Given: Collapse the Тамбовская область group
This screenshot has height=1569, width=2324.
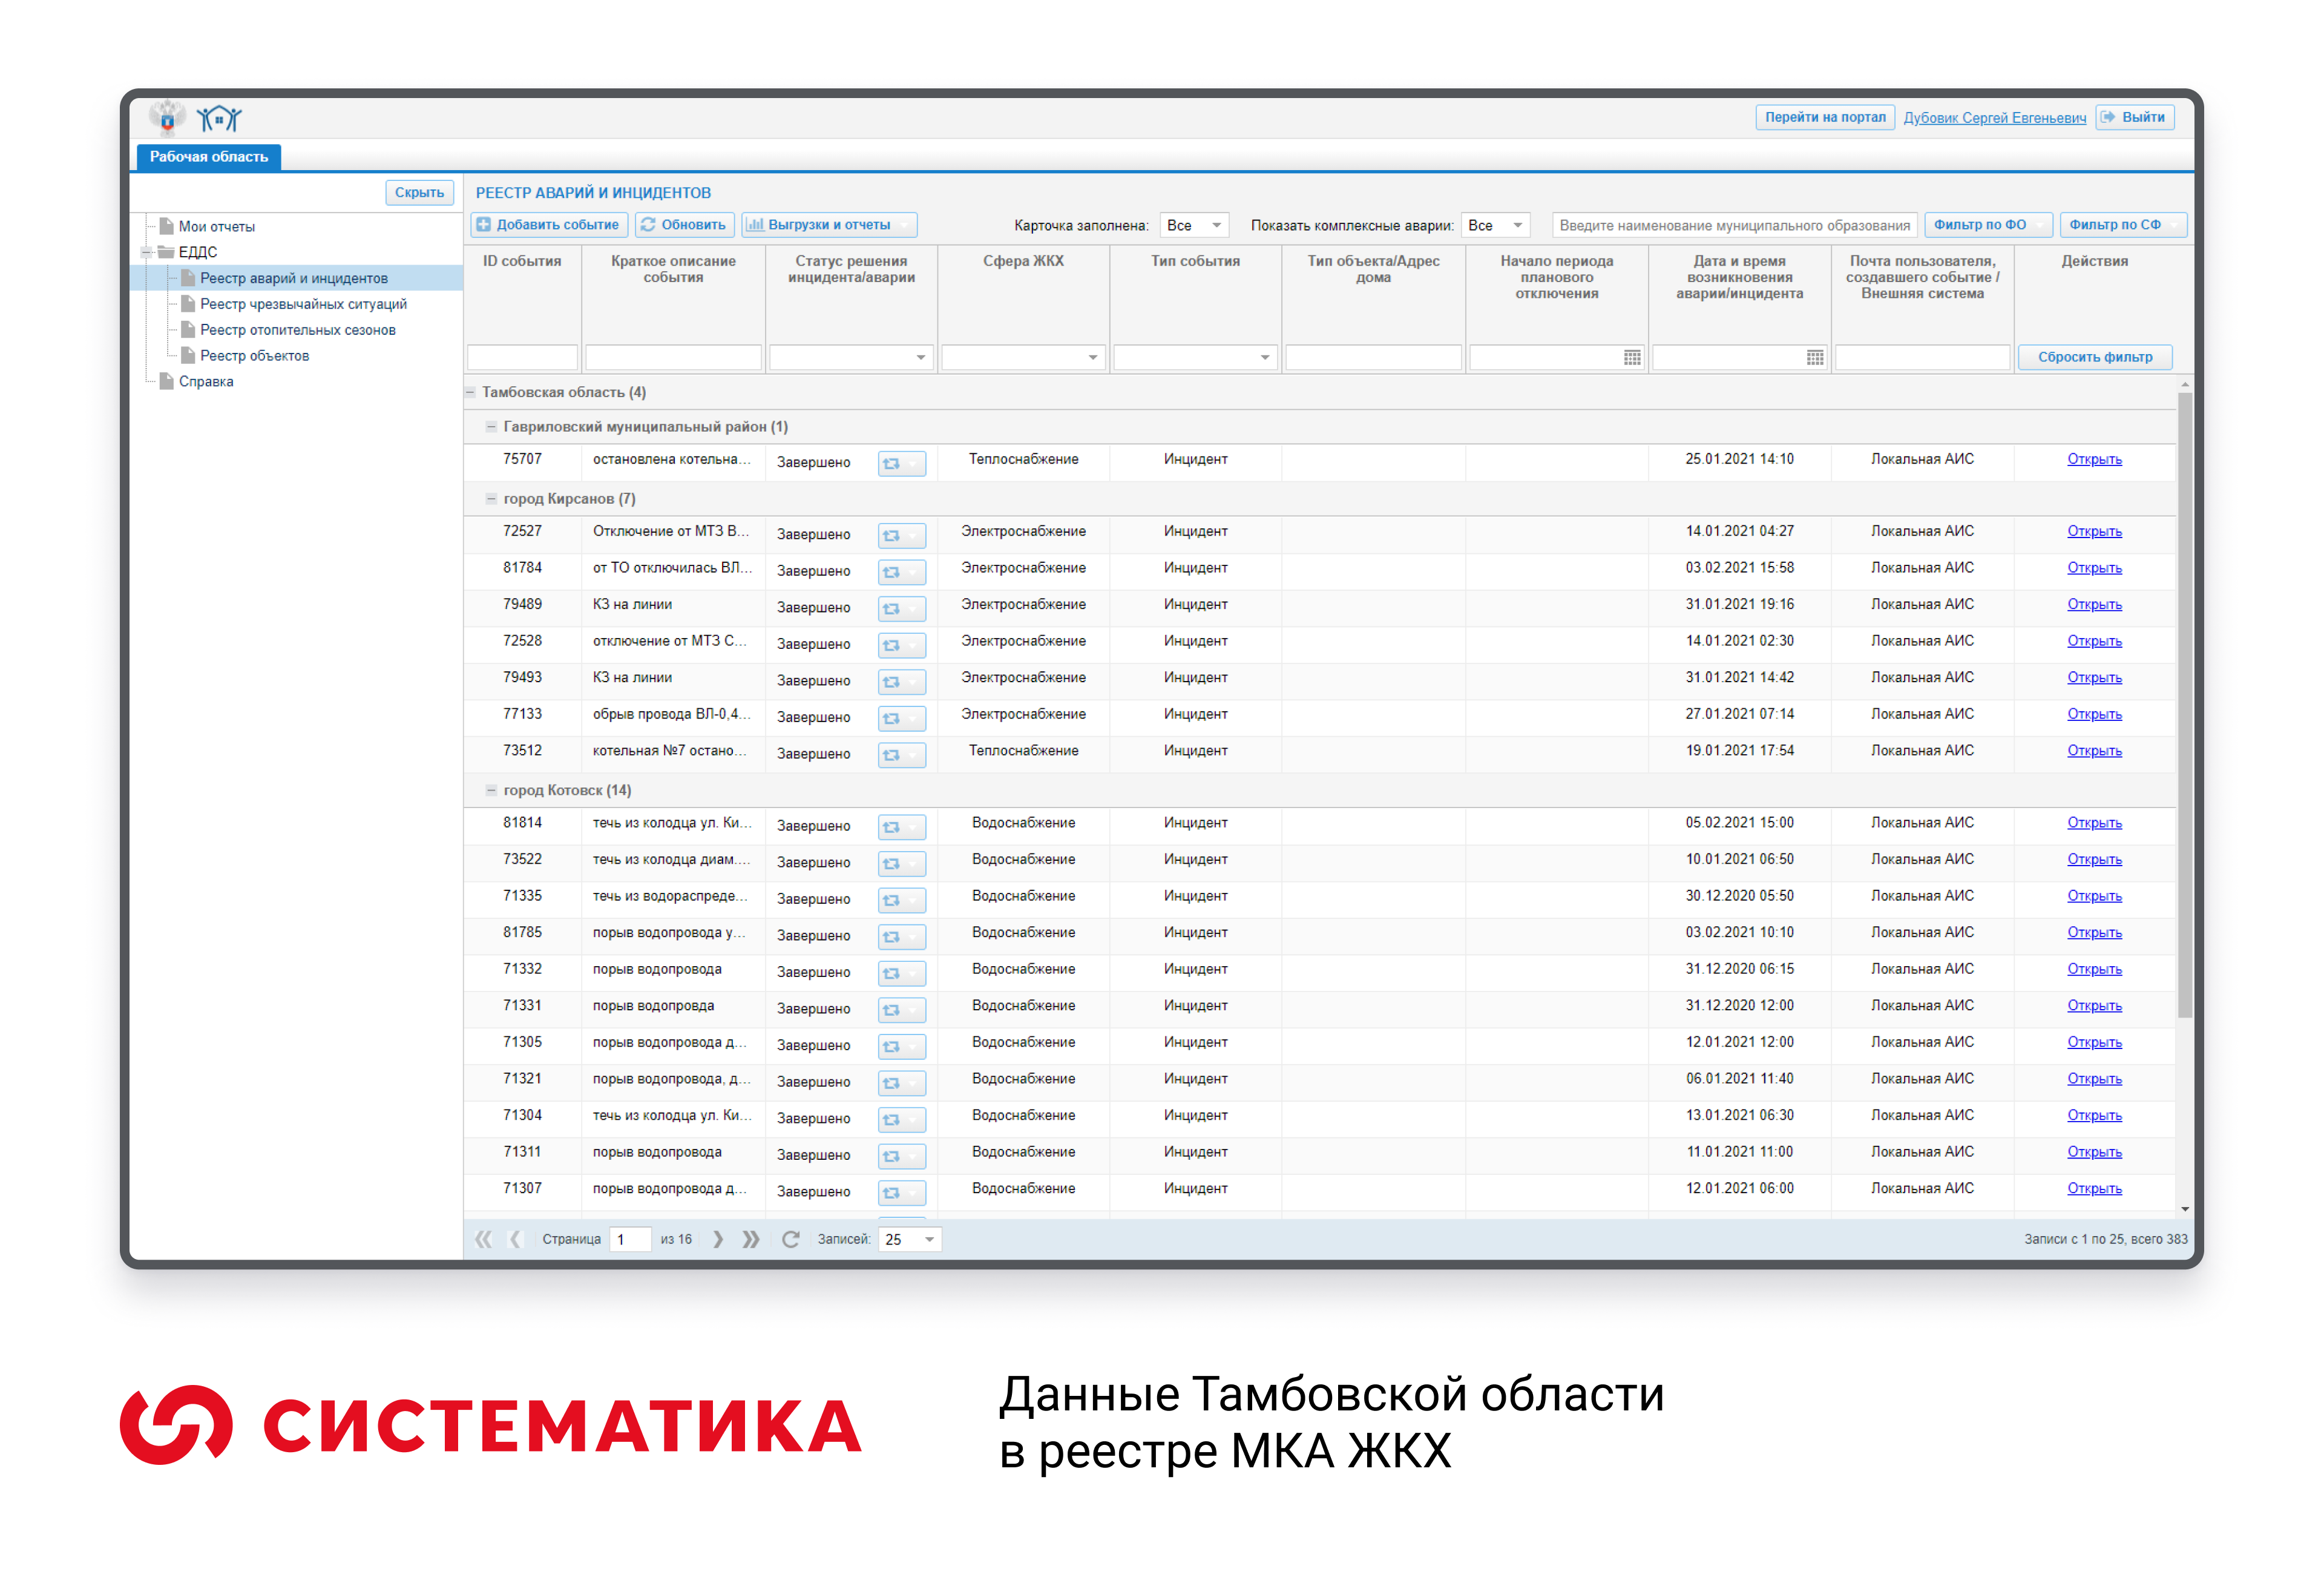Looking at the screenshot, I should tap(470, 392).
